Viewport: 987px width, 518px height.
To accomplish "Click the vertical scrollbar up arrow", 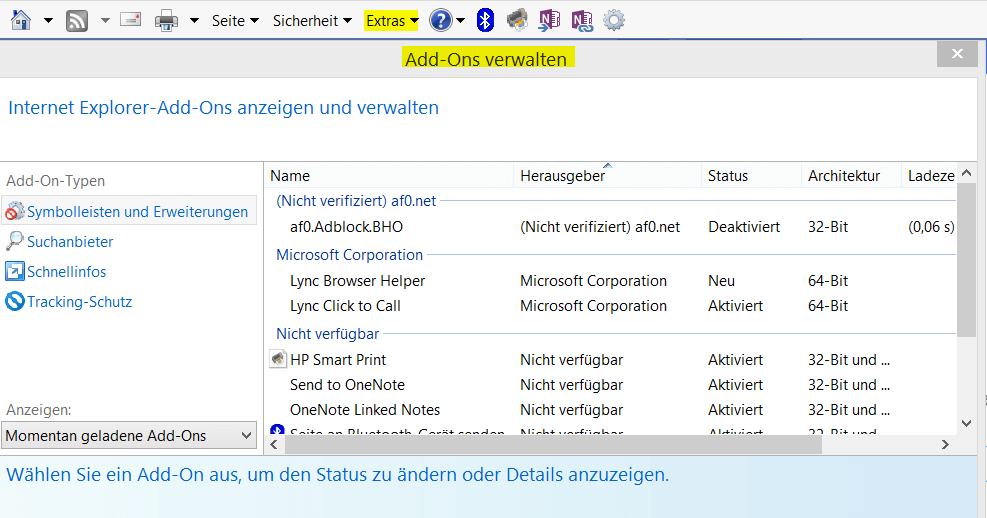I will [x=967, y=172].
